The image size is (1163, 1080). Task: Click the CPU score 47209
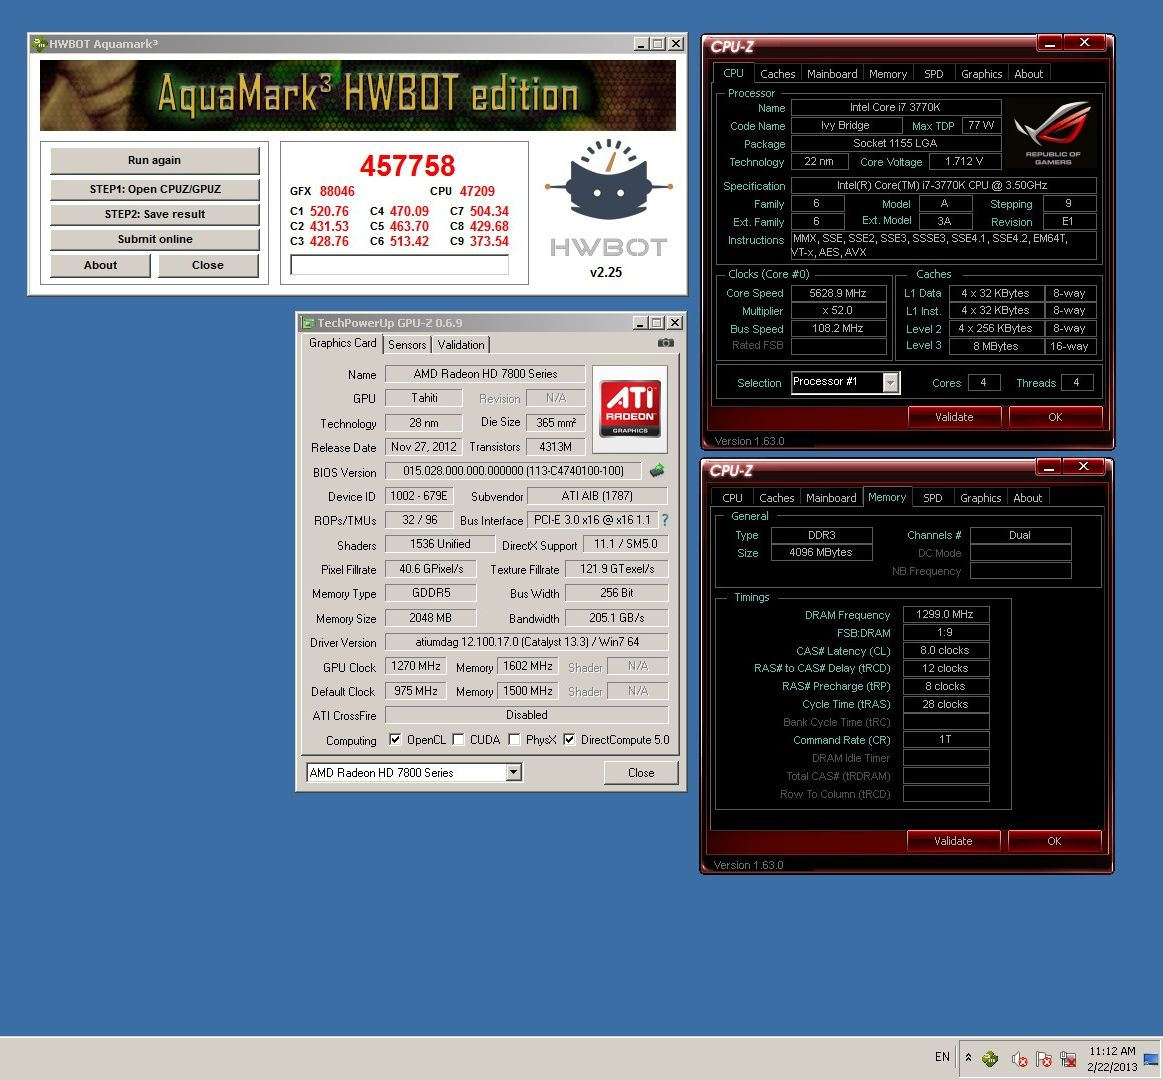tap(477, 191)
